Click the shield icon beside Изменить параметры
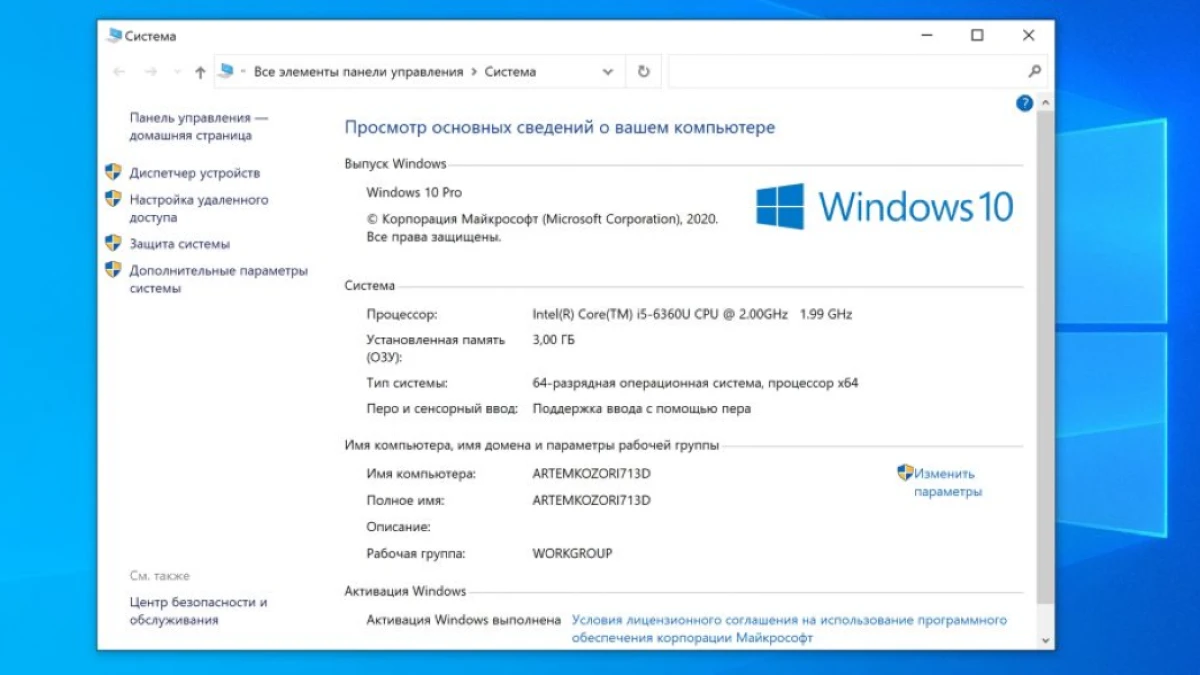 (x=905, y=473)
